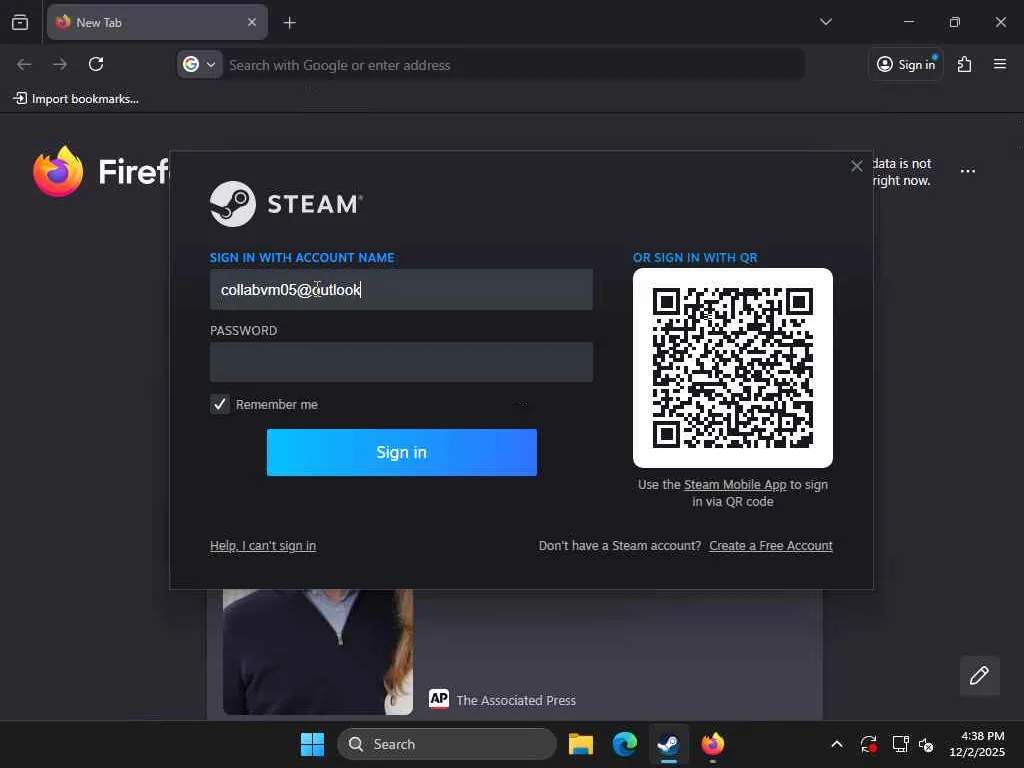Click the muted volume tray icon
This screenshot has height=768, width=1024.
[926, 744]
